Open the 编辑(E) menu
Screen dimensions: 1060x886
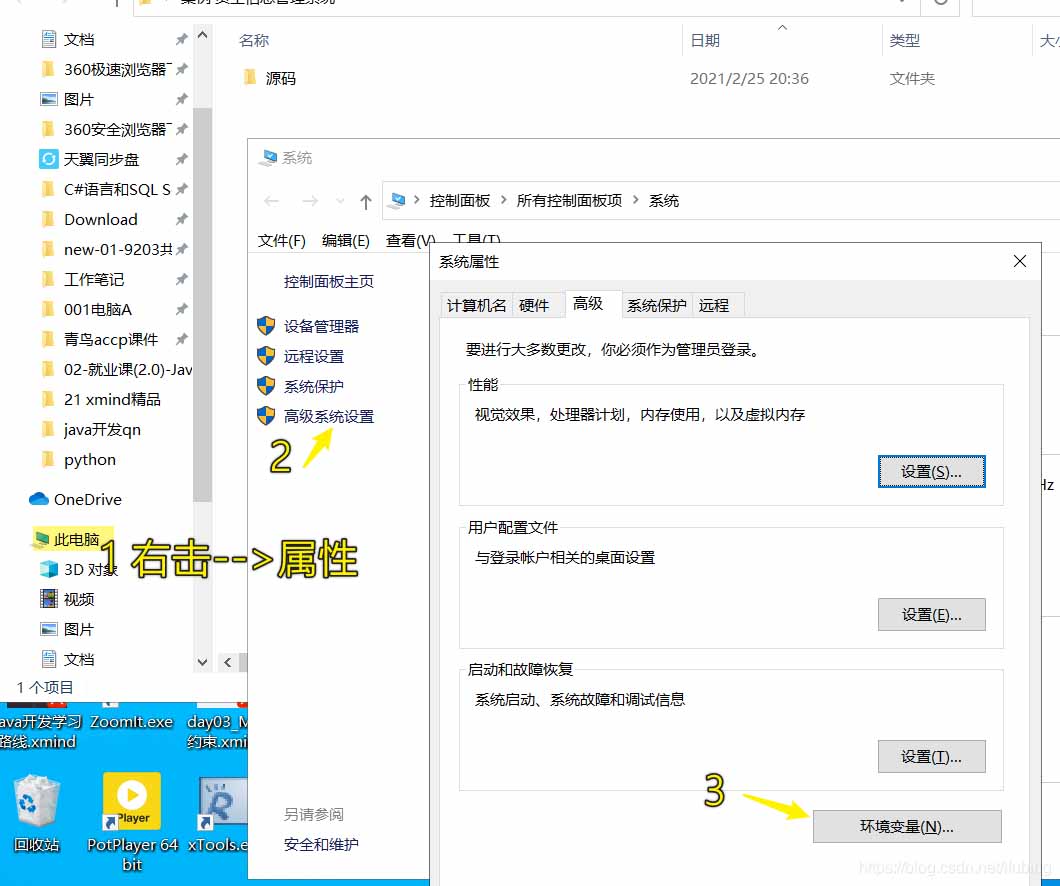pos(346,241)
